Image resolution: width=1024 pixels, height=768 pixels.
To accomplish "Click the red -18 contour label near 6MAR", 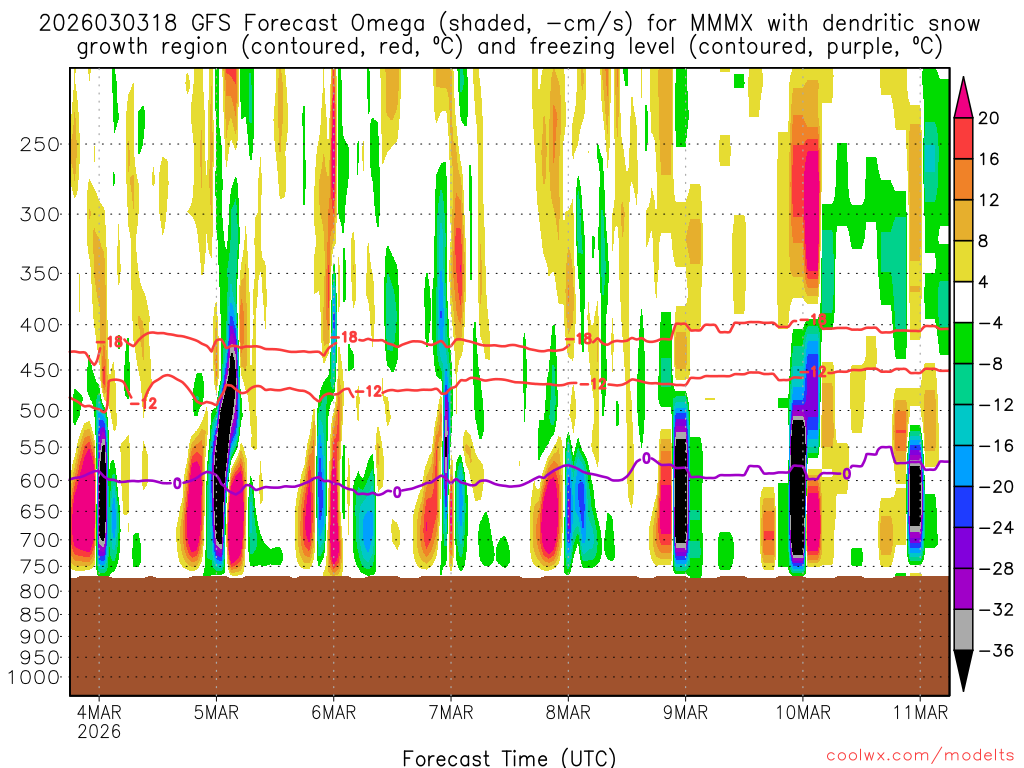I will (346, 338).
